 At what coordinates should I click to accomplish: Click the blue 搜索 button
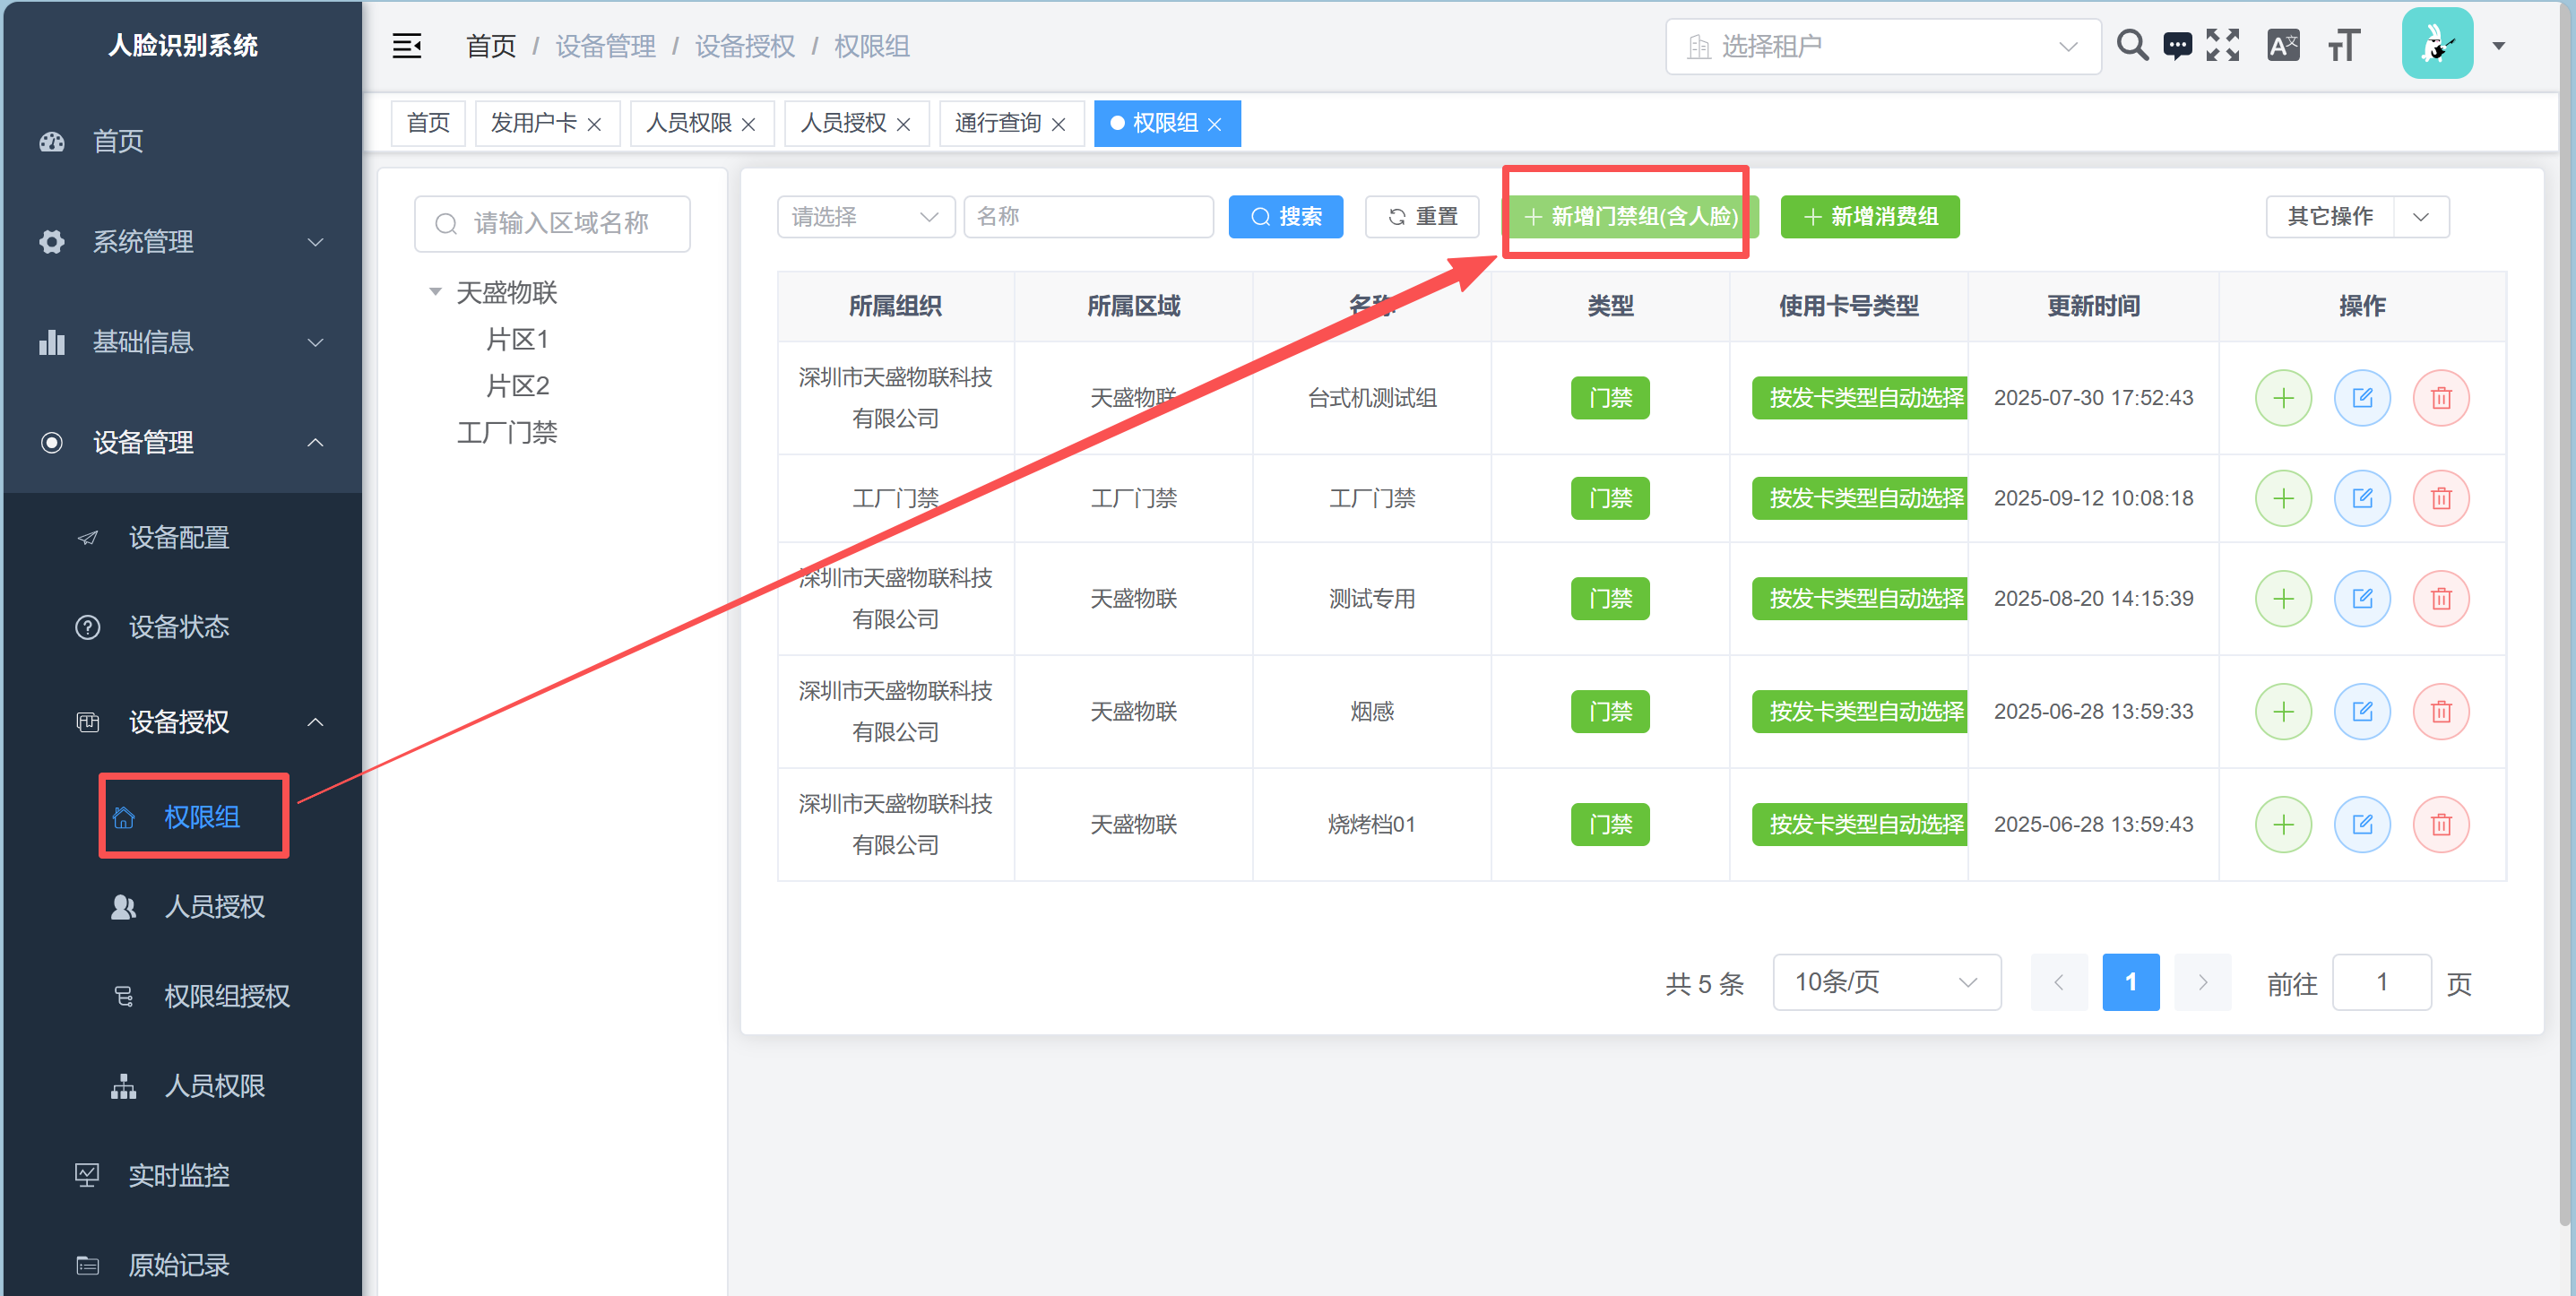coord(1285,217)
